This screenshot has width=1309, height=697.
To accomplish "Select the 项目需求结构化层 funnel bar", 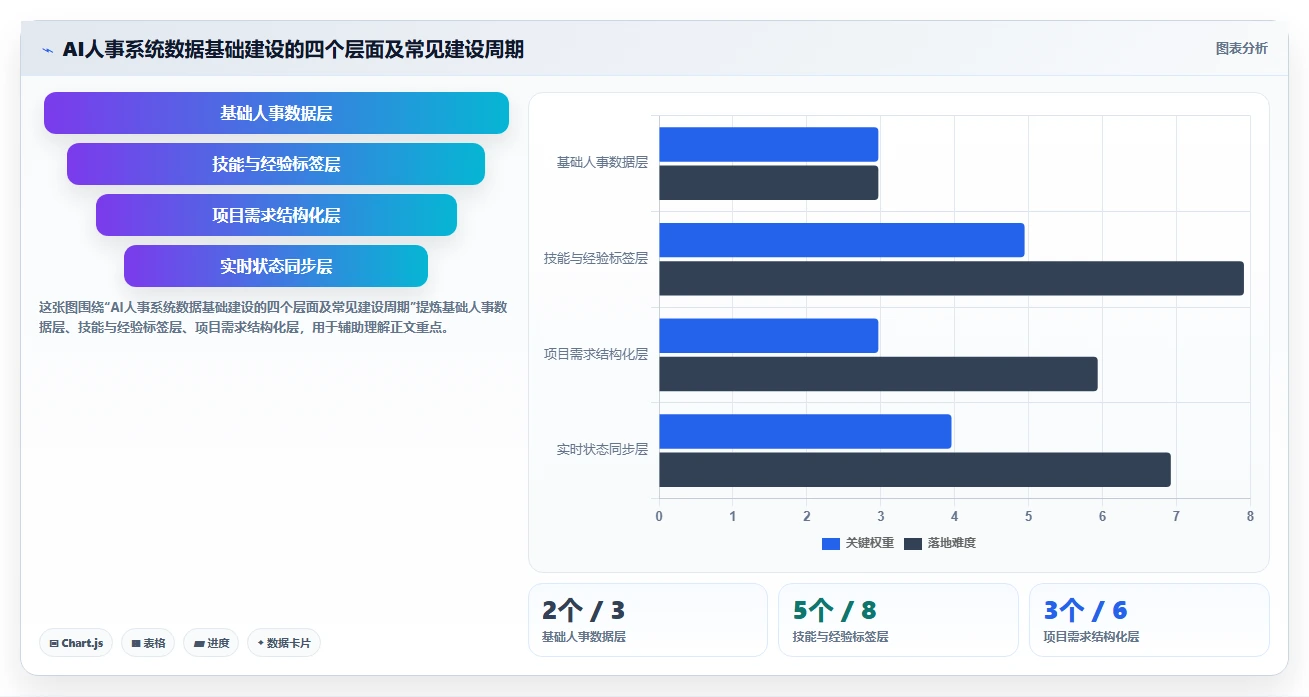I will [276, 215].
